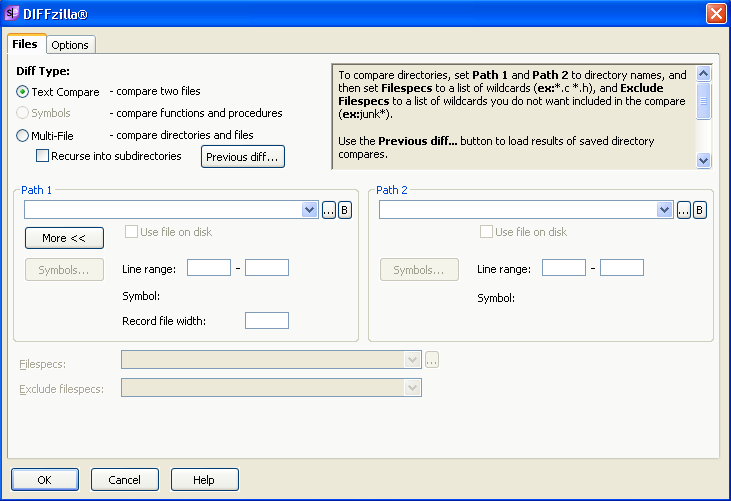Click the Filespecs browse (...) button
Image resolution: width=731 pixels, height=501 pixels.
432,360
